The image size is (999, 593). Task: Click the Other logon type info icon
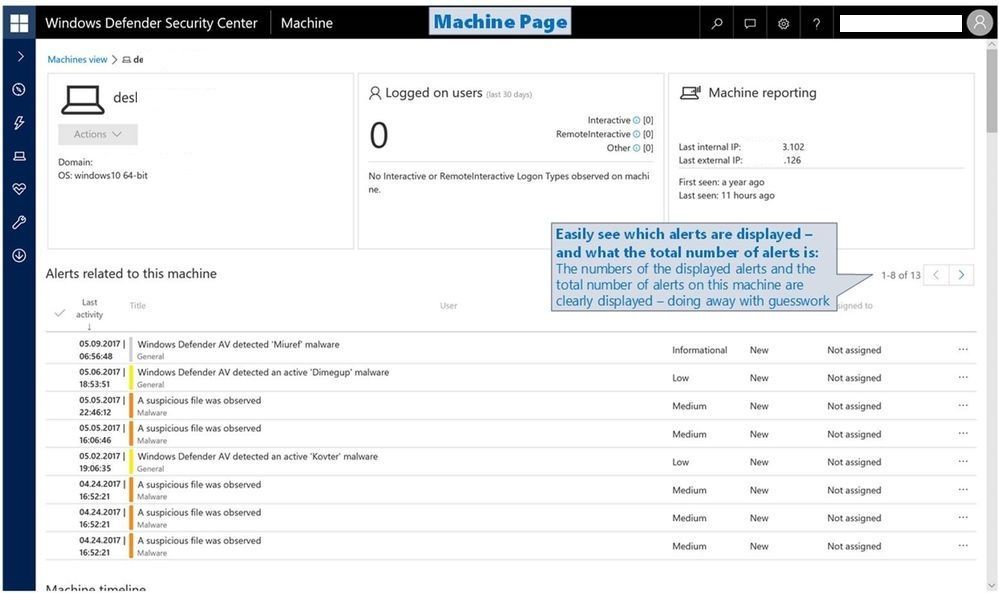pos(636,148)
